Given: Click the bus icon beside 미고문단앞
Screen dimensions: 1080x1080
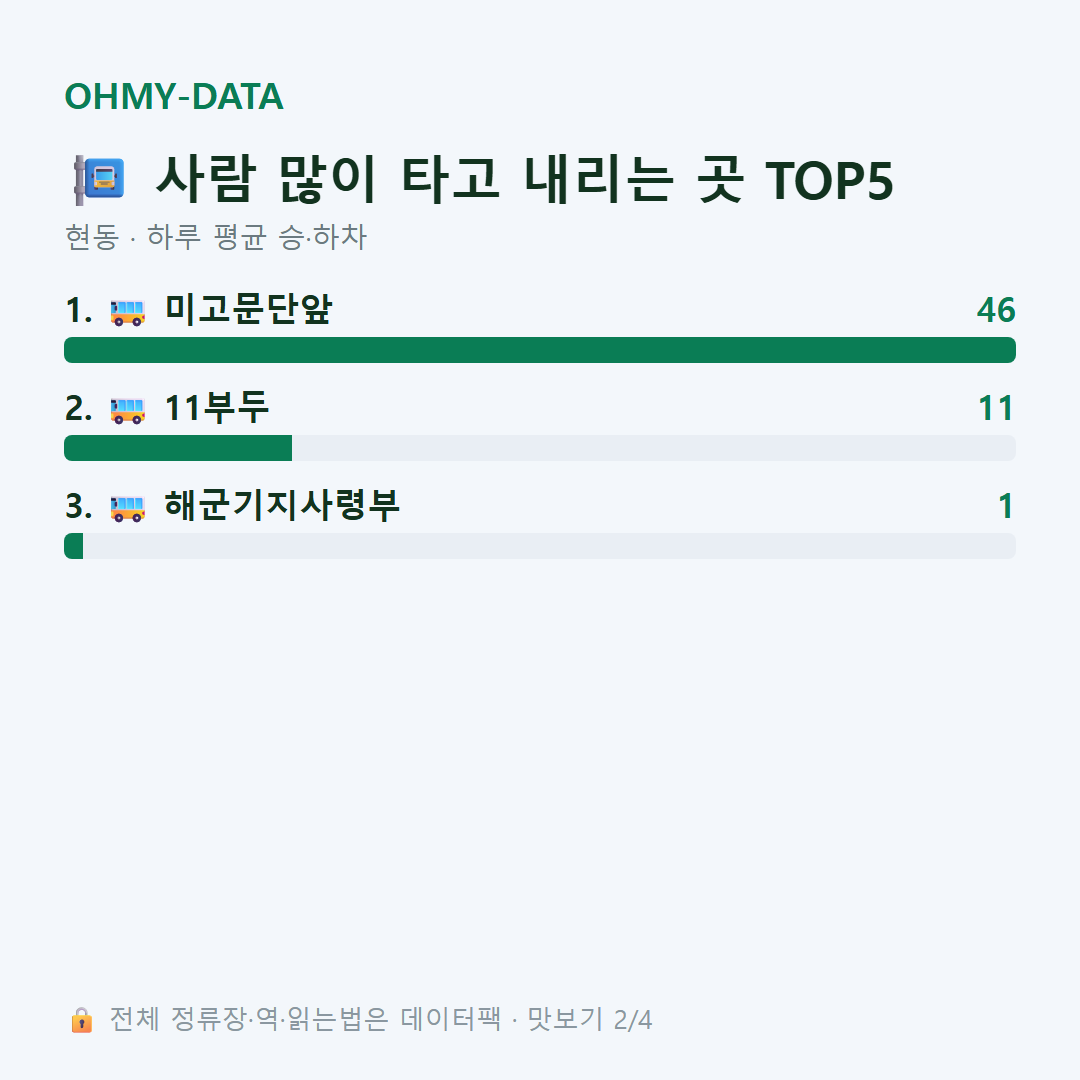Looking at the screenshot, I should point(127,312).
